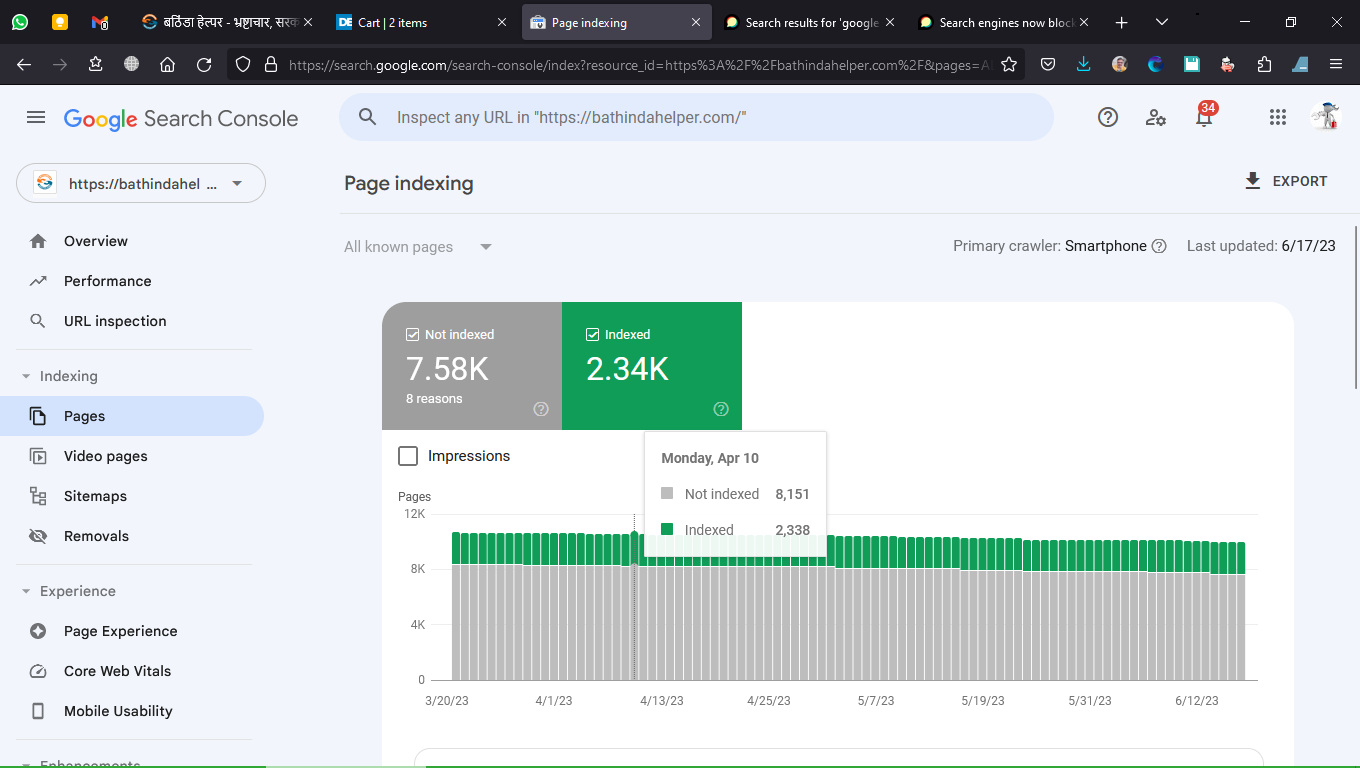Image resolution: width=1360 pixels, height=768 pixels.
Task: Click the search magnifier icon in inspect bar
Action: click(x=367, y=117)
